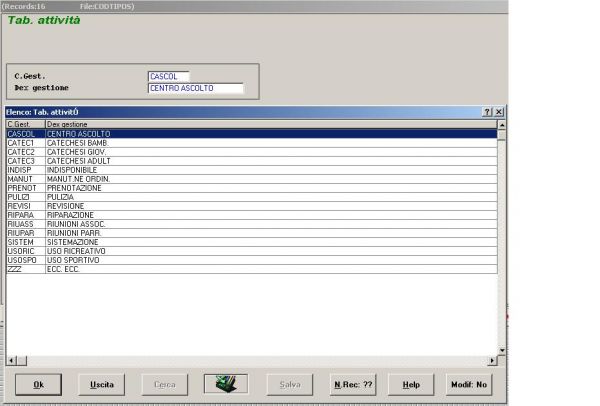
Task: Click the Des gestione field with CENTRO ASCOLTO
Action: pos(195,88)
